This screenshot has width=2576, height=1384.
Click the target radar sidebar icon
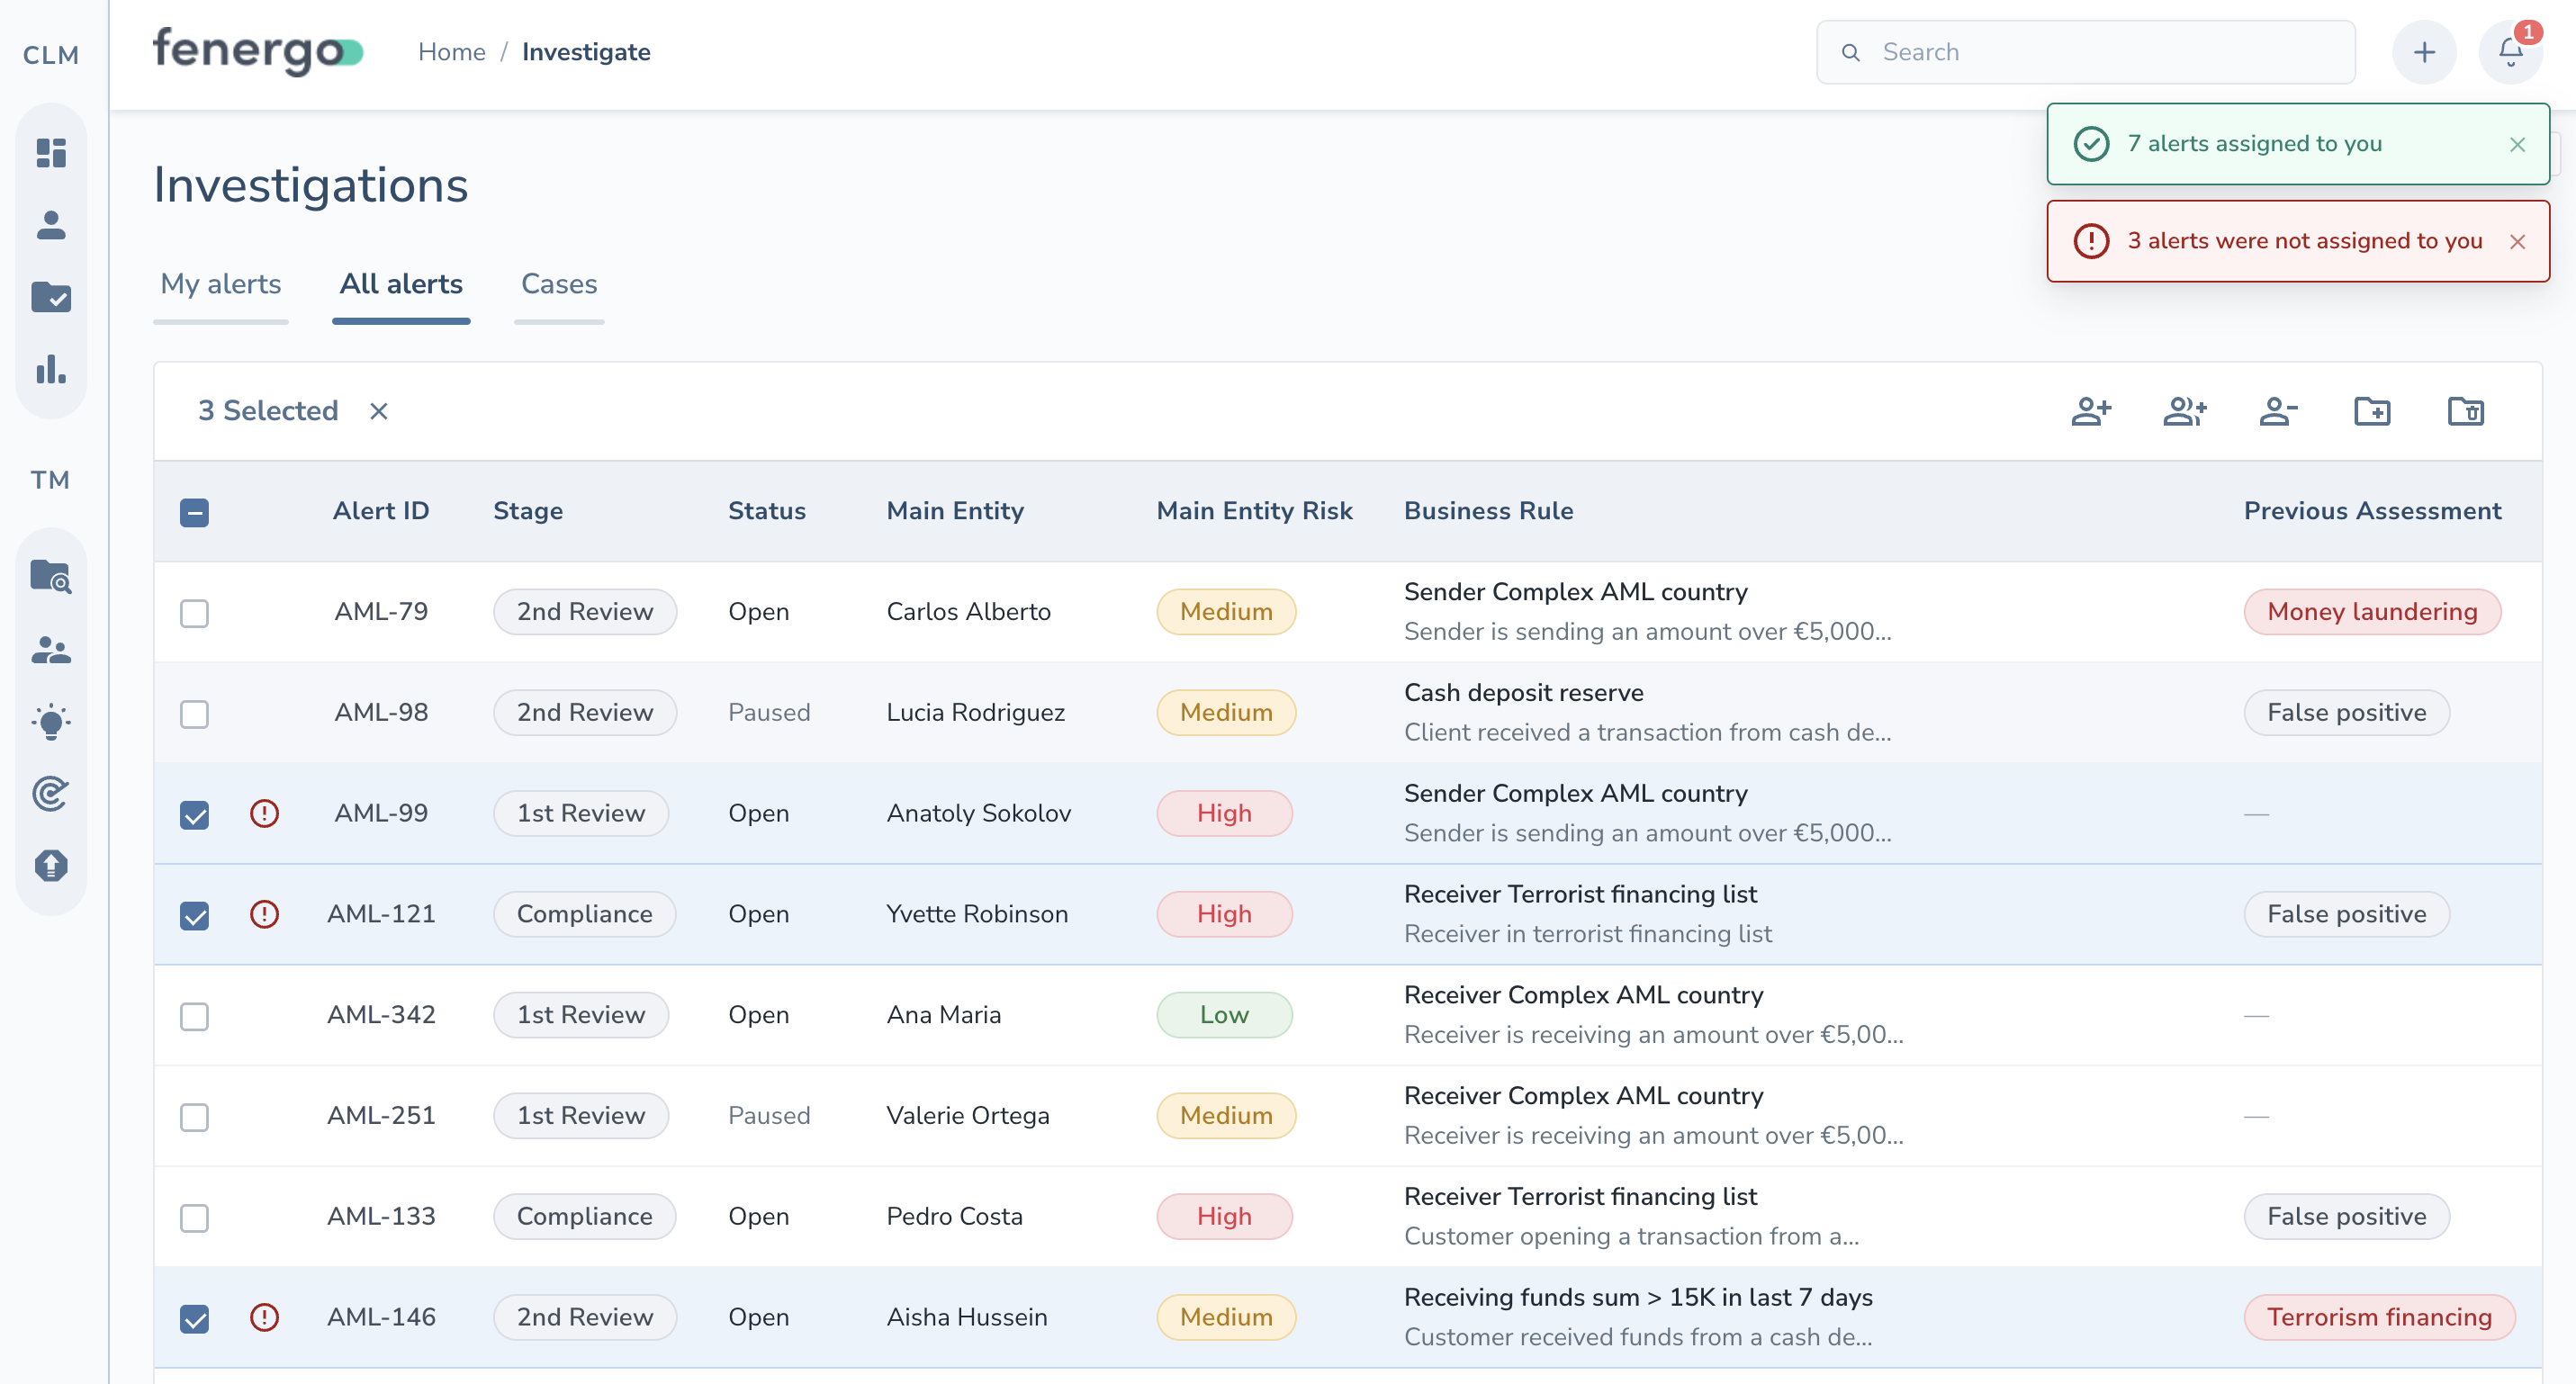coord(51,793)
